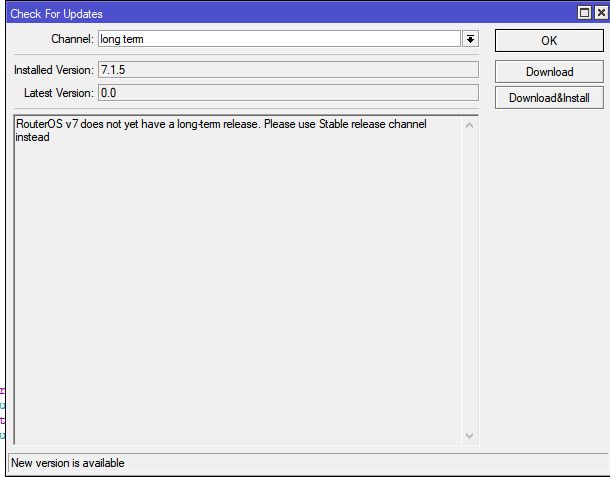Click the changelog scroll down arrow
The height and width of the screenshot is (477, 610).
[470, 436]
